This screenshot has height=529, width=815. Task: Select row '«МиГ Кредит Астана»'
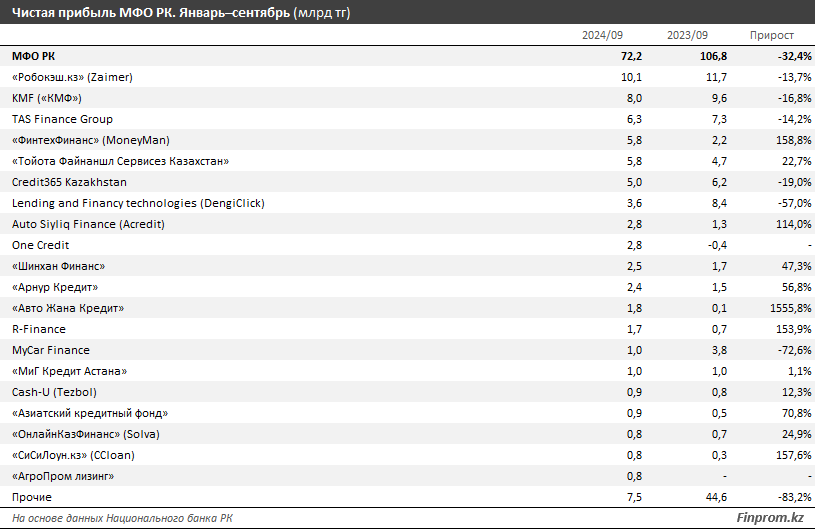pos(408,371)
